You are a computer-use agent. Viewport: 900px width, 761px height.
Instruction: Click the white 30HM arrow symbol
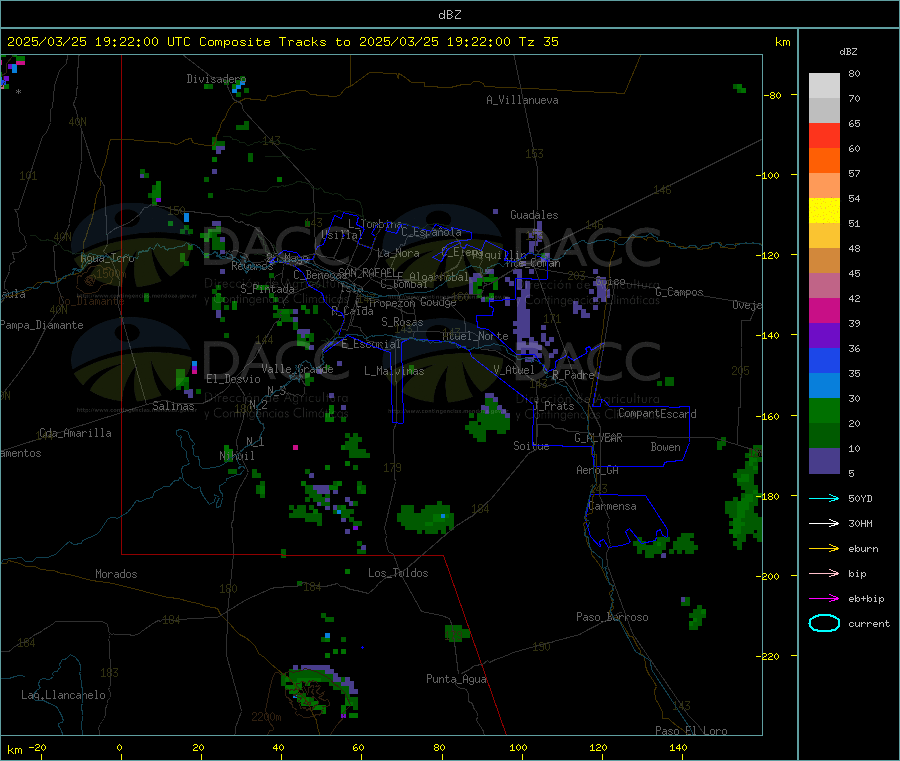click(x=824, y=523)
